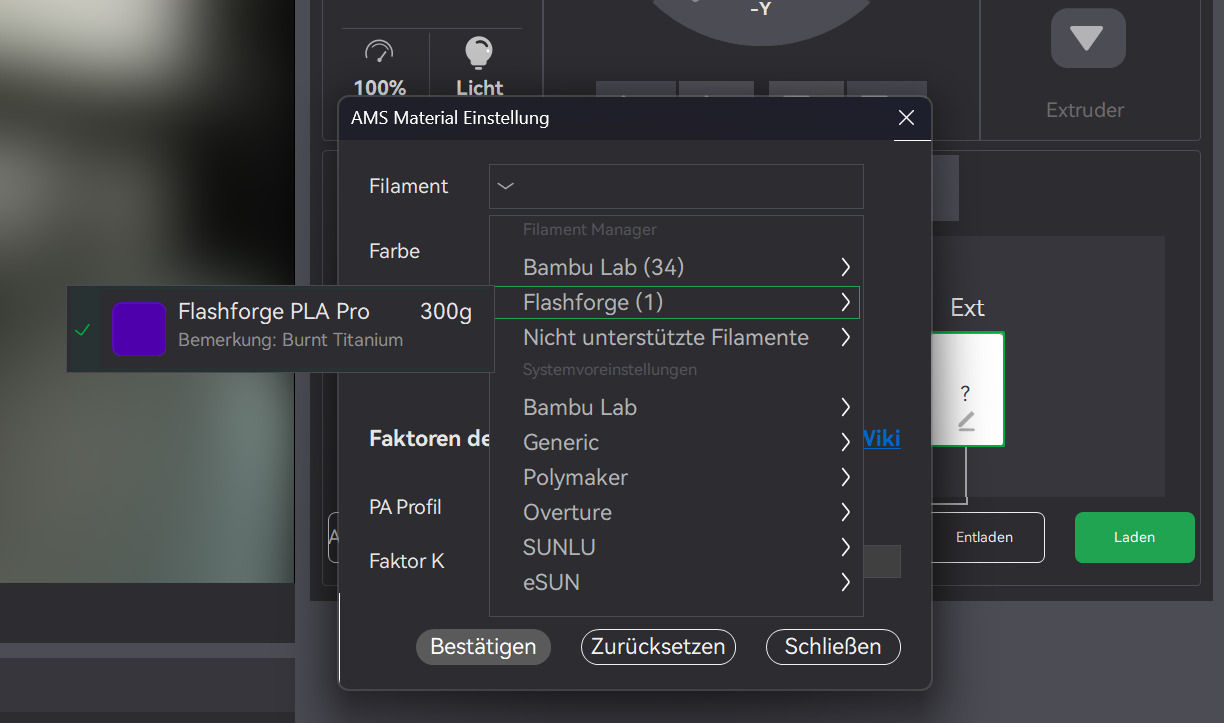The height and width of the screenshot is (723, 1224).
Task: Click the Ext slot edit pencil icon
Action: 966,422
